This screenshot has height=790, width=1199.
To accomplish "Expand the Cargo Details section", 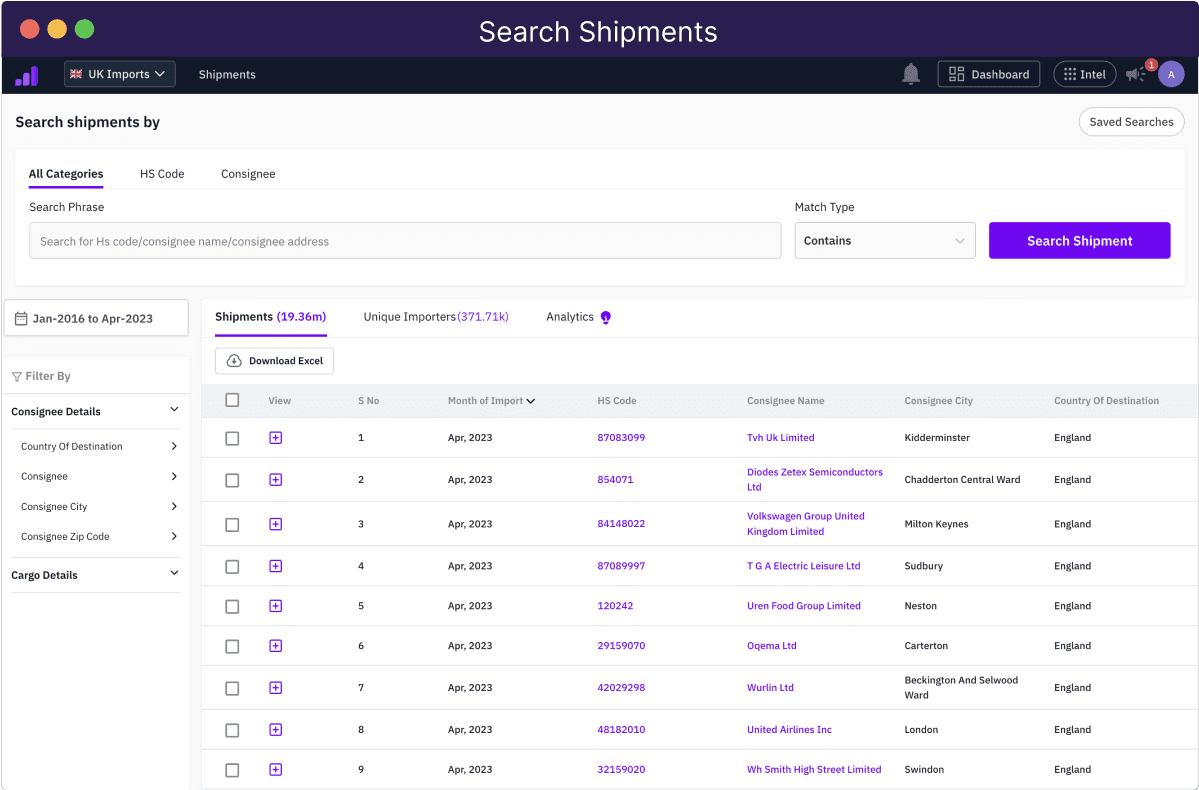I will (174, 574).
